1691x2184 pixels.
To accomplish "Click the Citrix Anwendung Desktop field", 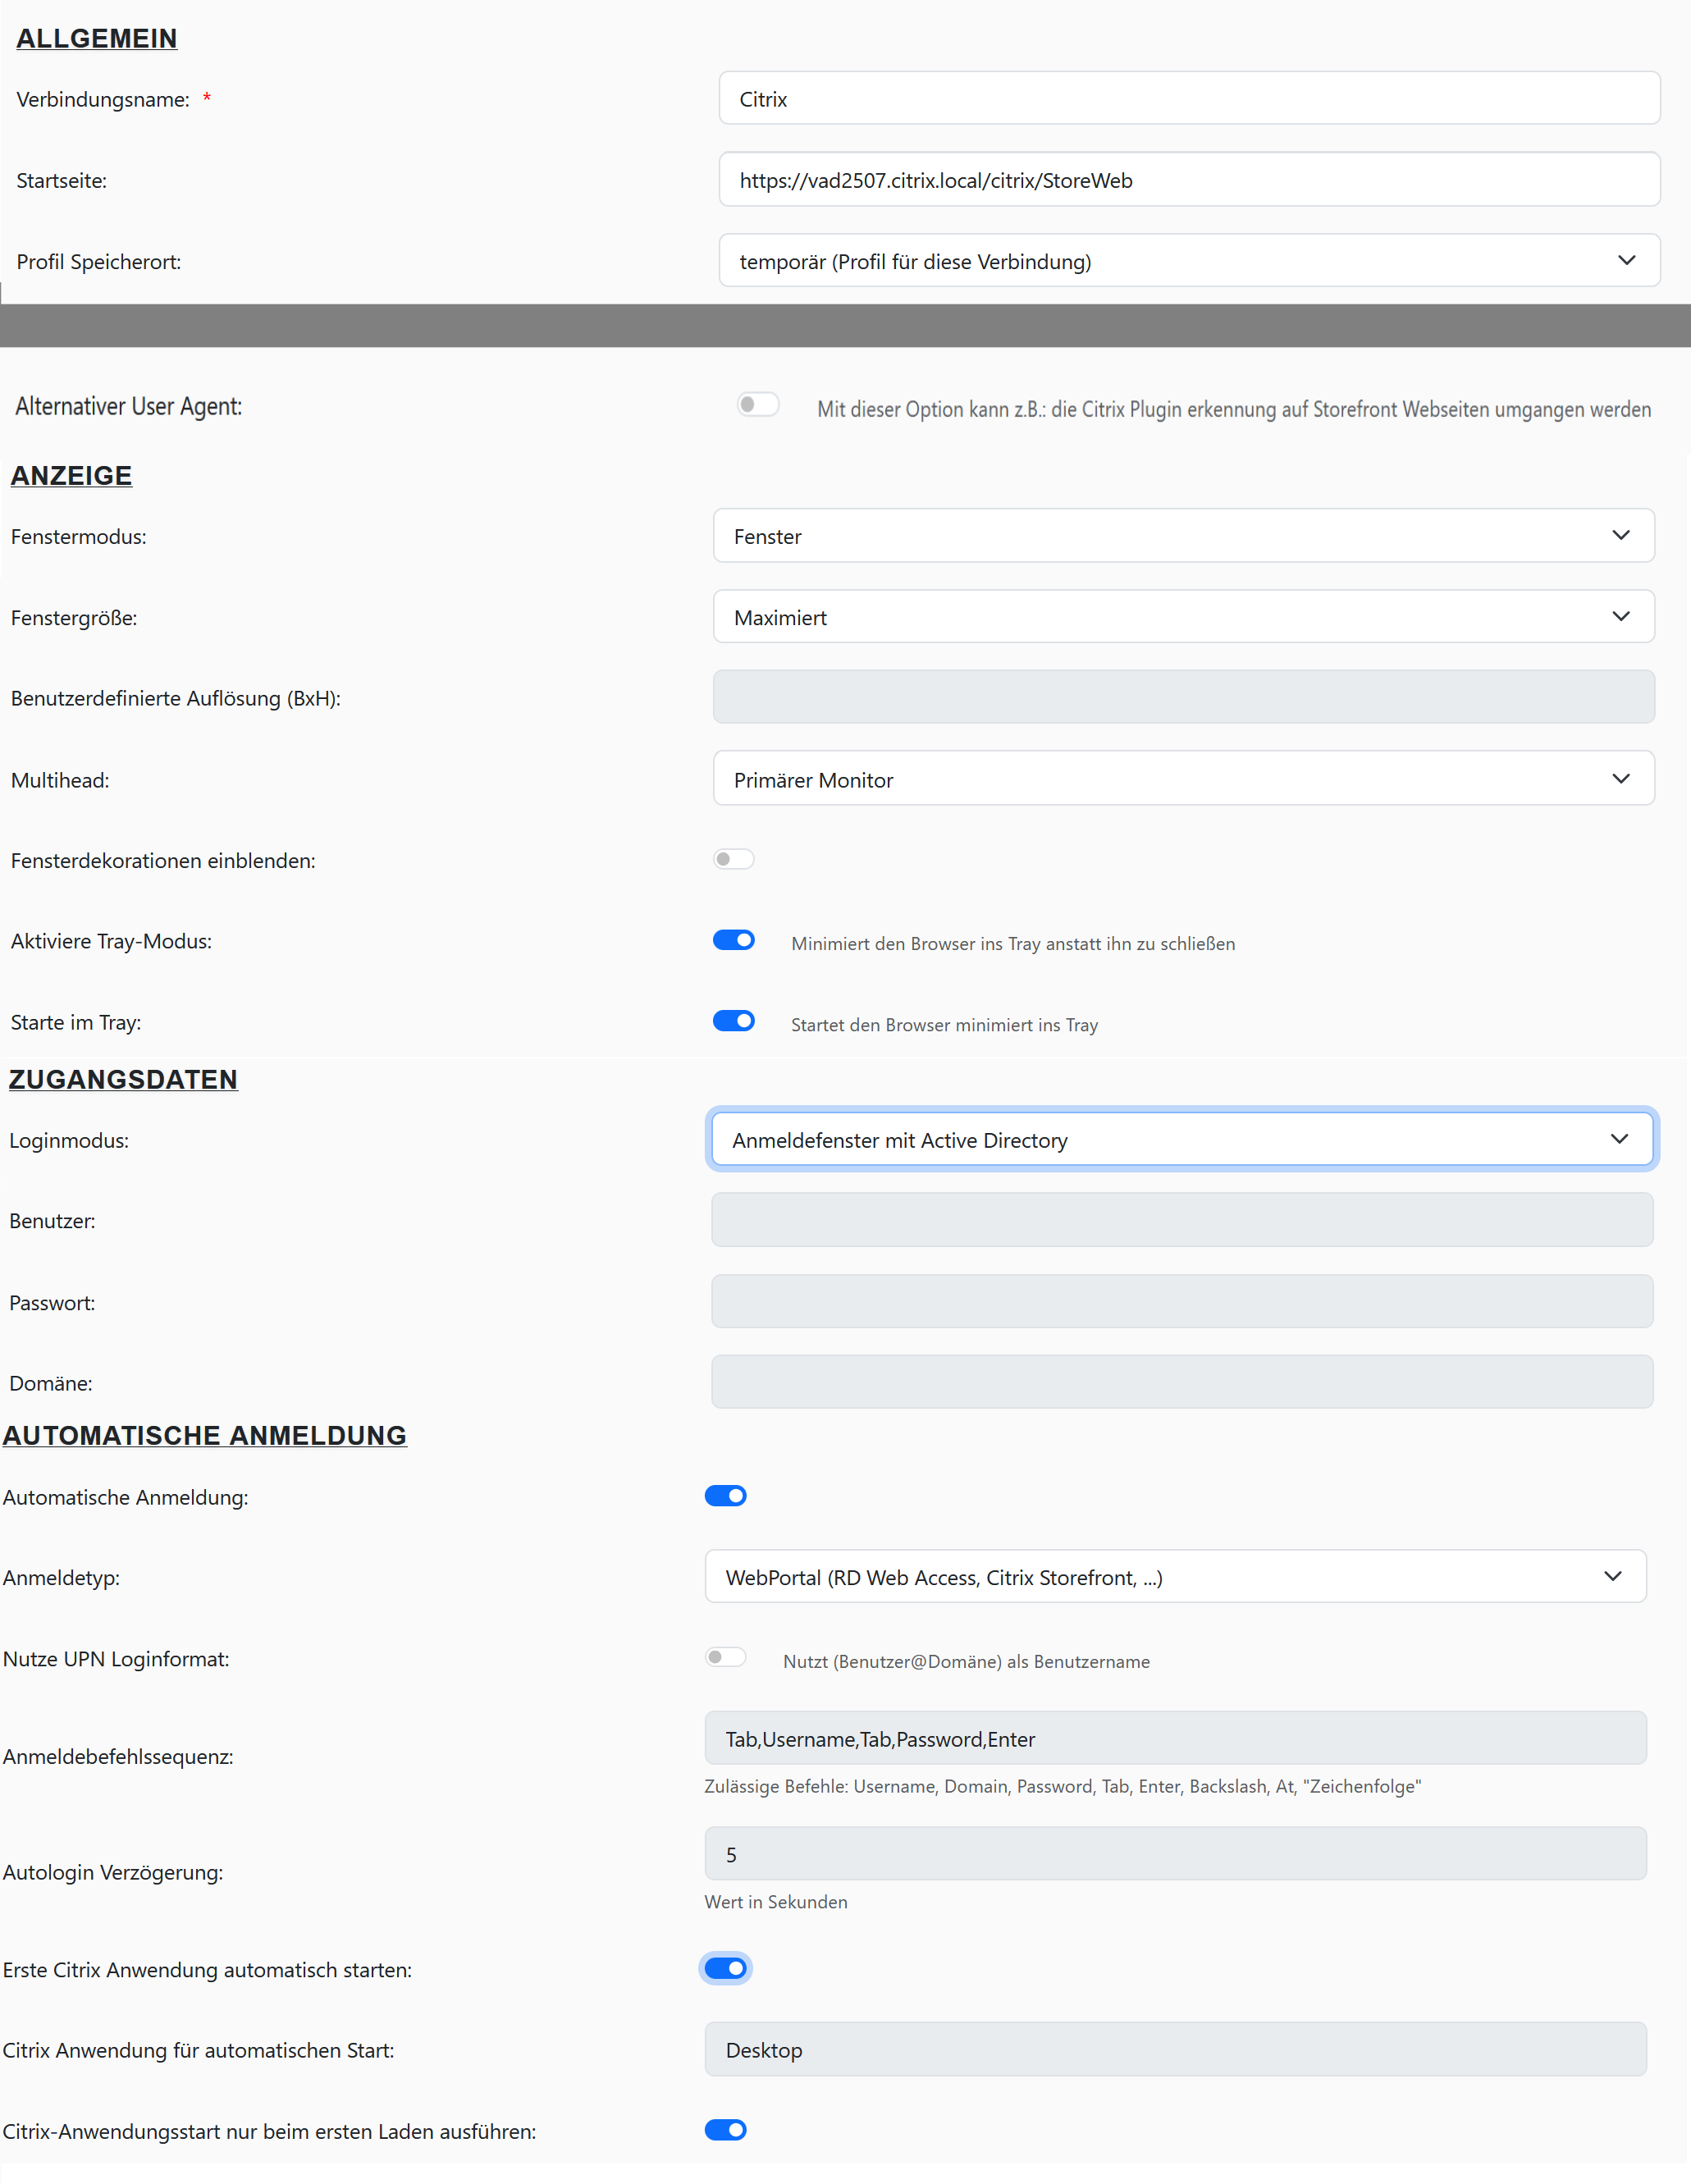I will pyautogui.click(x=1175, y=2050).
